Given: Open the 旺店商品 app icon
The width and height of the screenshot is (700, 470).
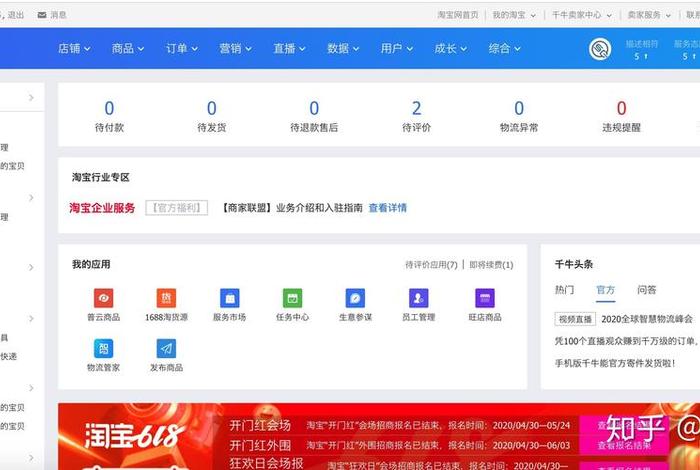Looking at the screenshot, I should click(485, 298).
